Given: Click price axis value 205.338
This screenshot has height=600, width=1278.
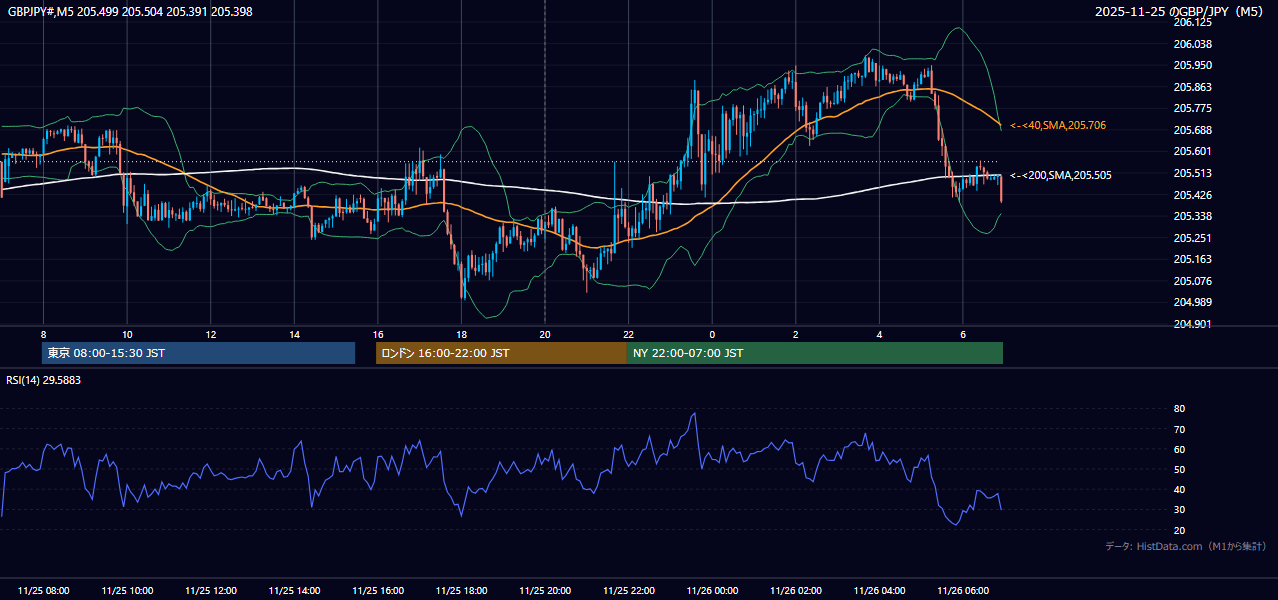Looking at the screenshot, I should pyautogui.click(x=1192, y=216).
